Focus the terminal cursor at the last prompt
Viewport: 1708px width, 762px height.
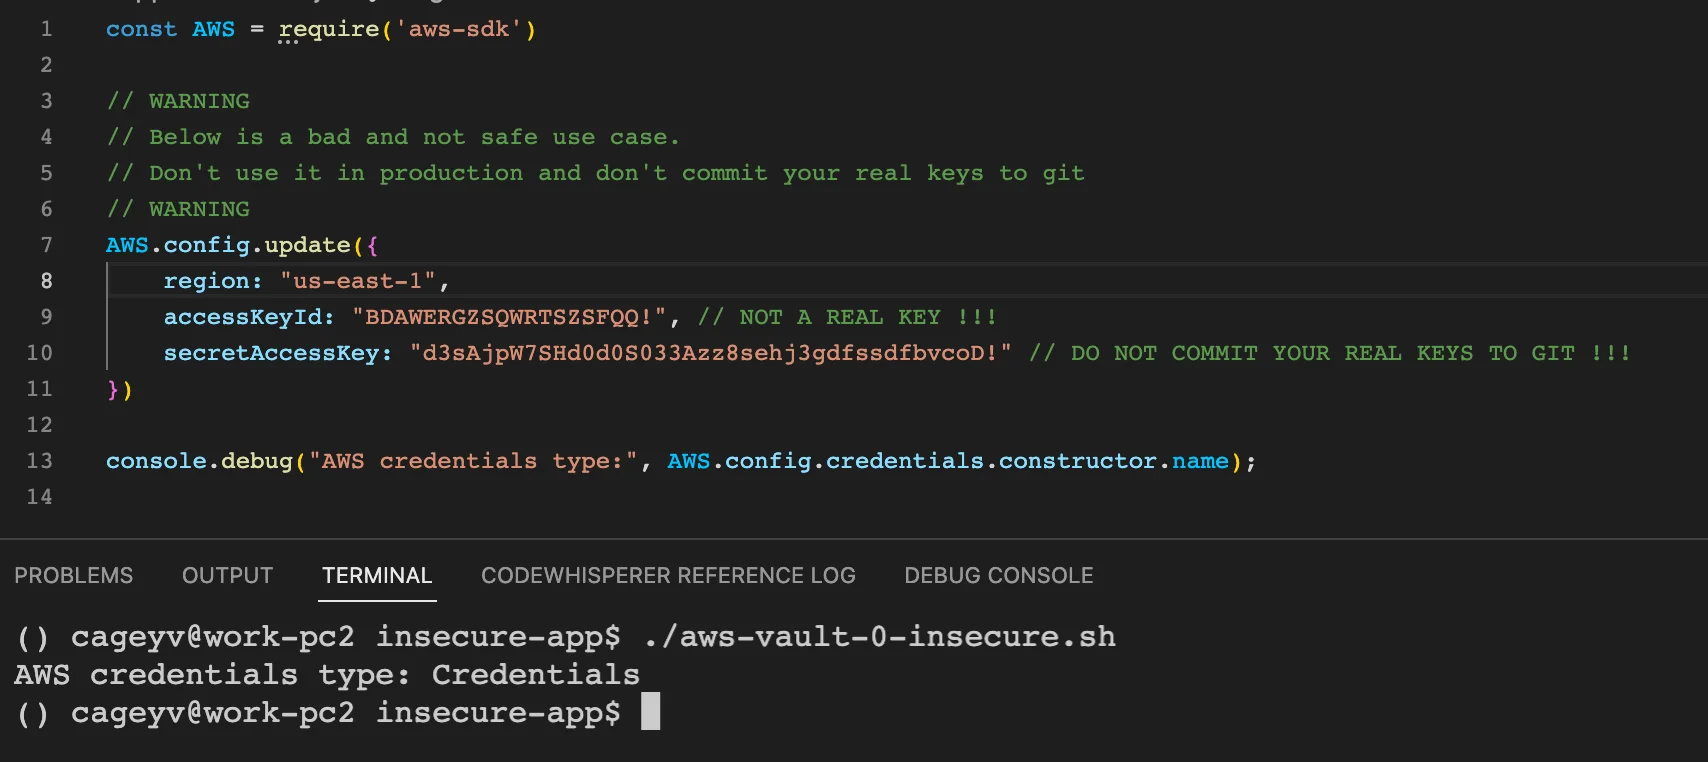click(x=650, y=712)
